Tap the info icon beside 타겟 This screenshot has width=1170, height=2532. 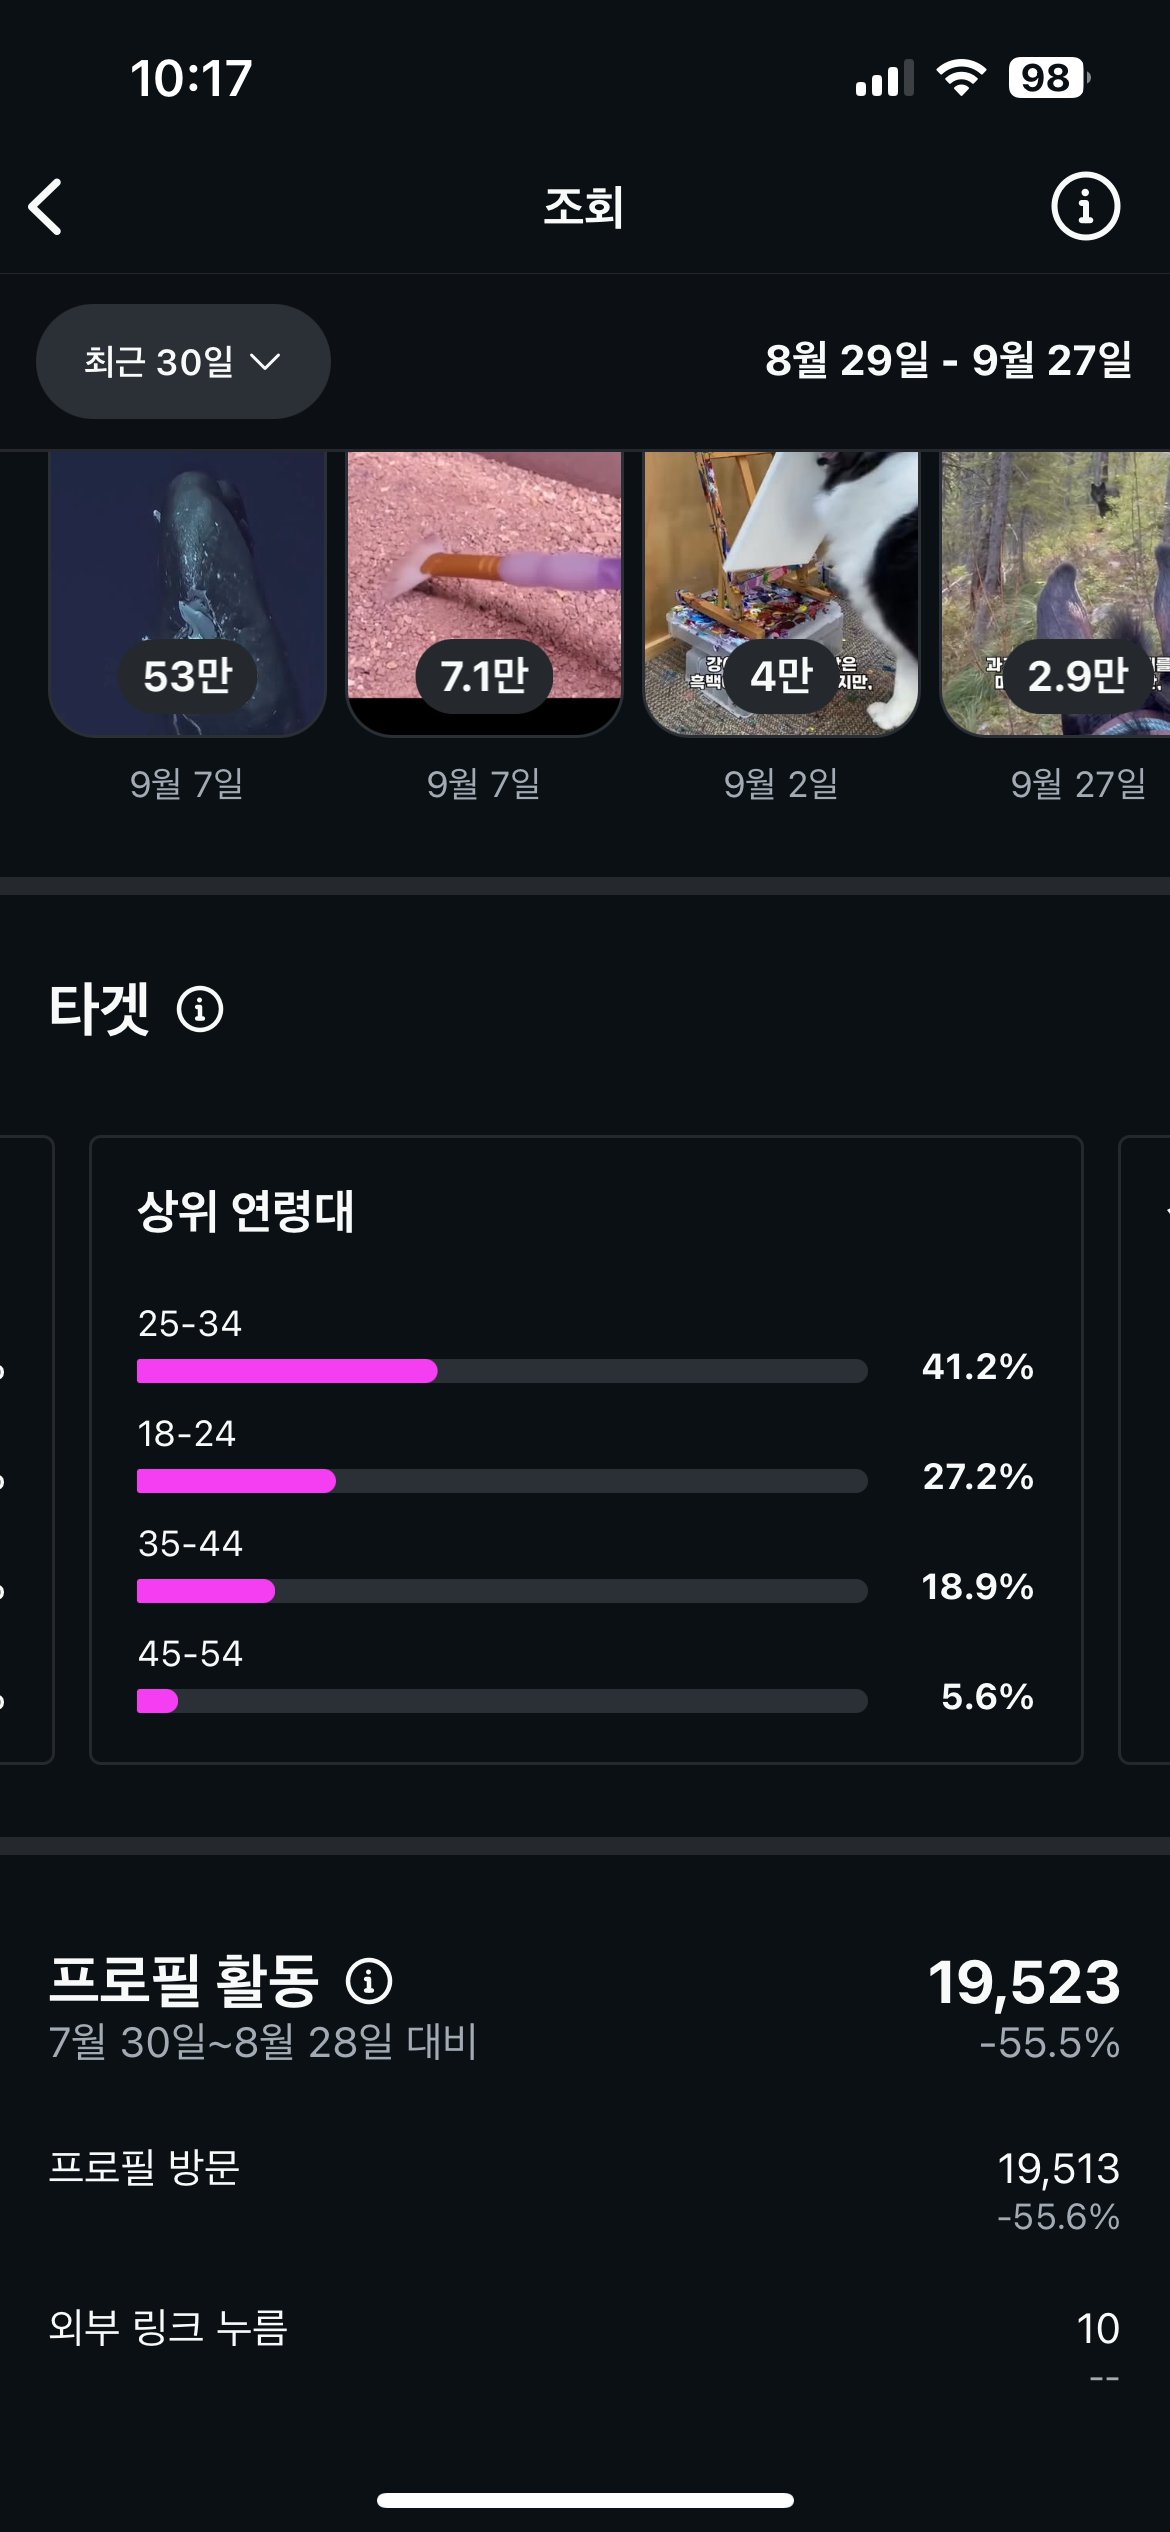(200, 1009)
